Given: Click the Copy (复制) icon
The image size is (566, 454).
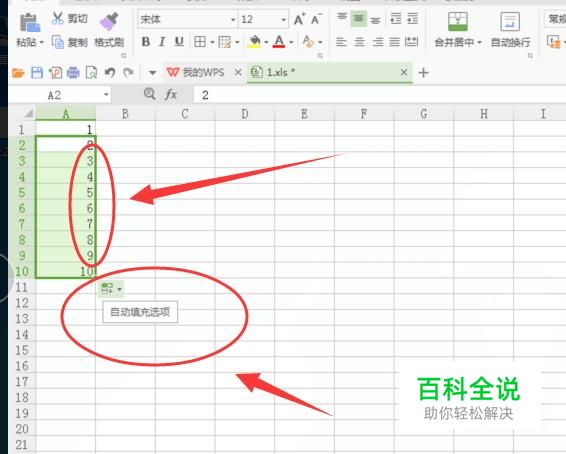Looking at the screenshot, I should 58,42.
